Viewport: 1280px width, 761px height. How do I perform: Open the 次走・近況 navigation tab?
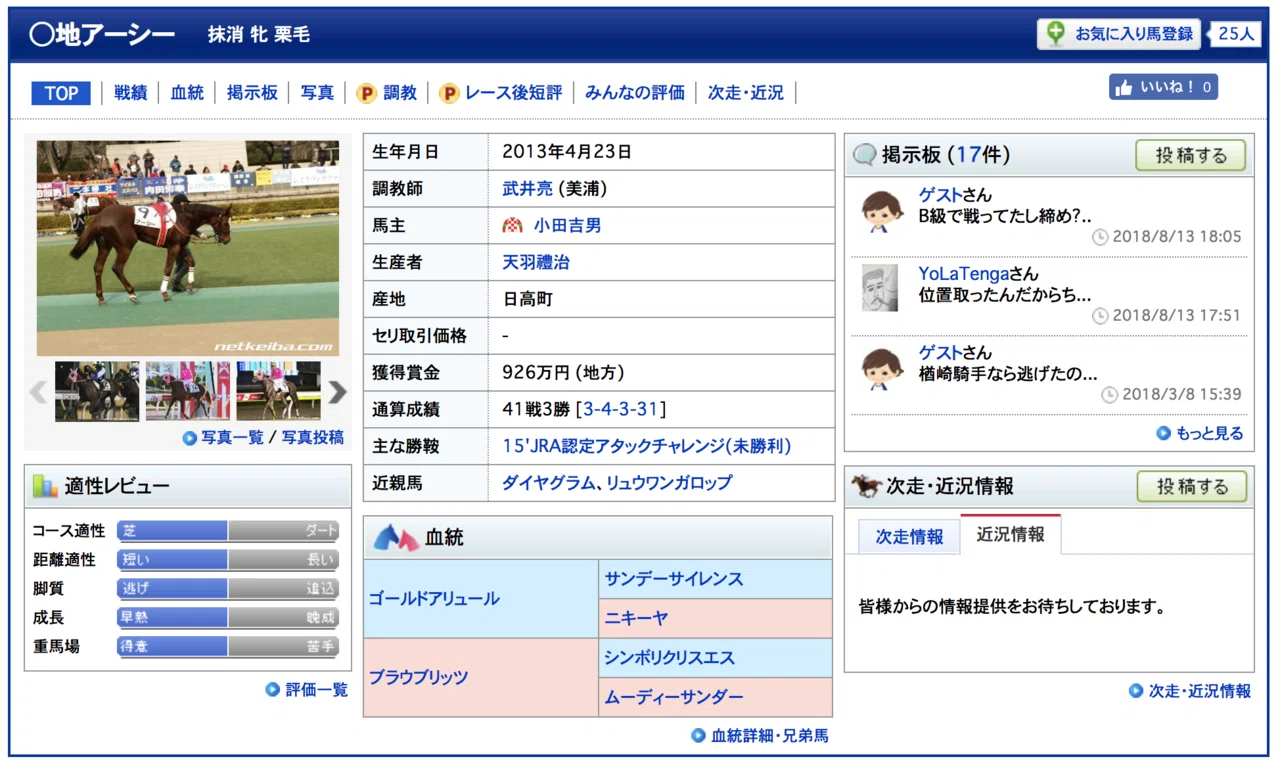746,93
